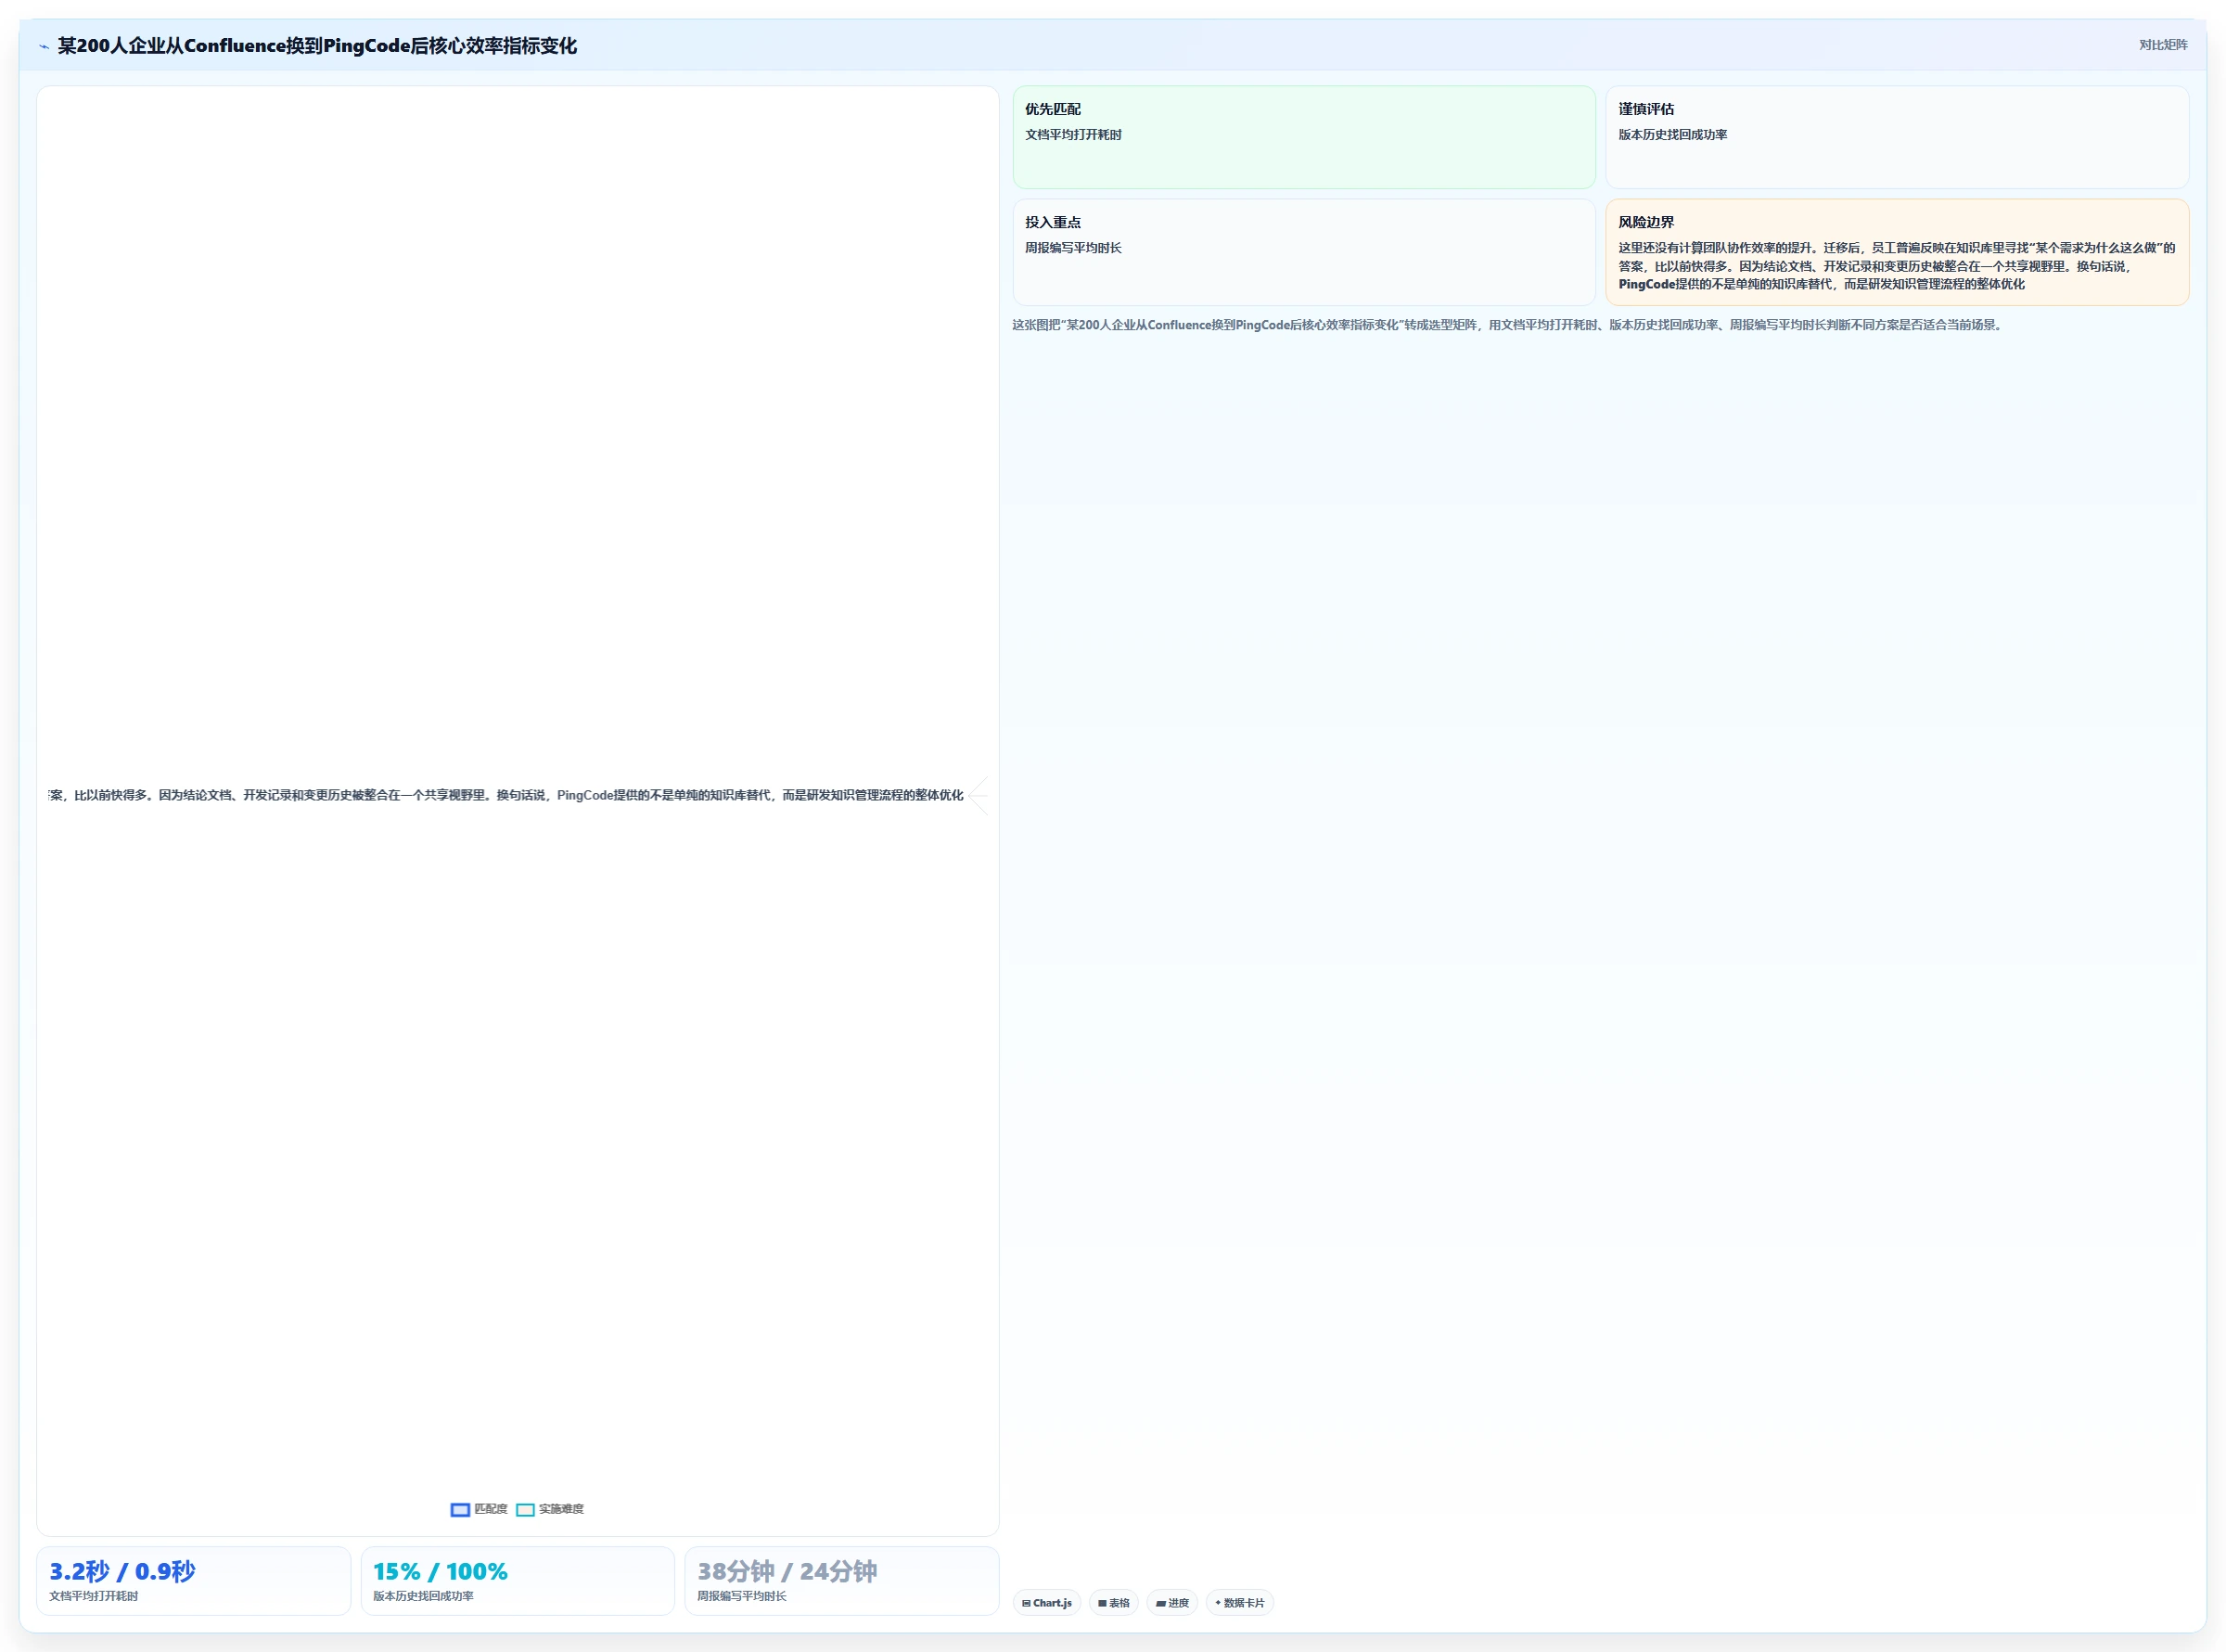This screenshot has height=1652, width=2226.
Task: Click the 数据卡片 tag chip
Action: [1239, 1603]
